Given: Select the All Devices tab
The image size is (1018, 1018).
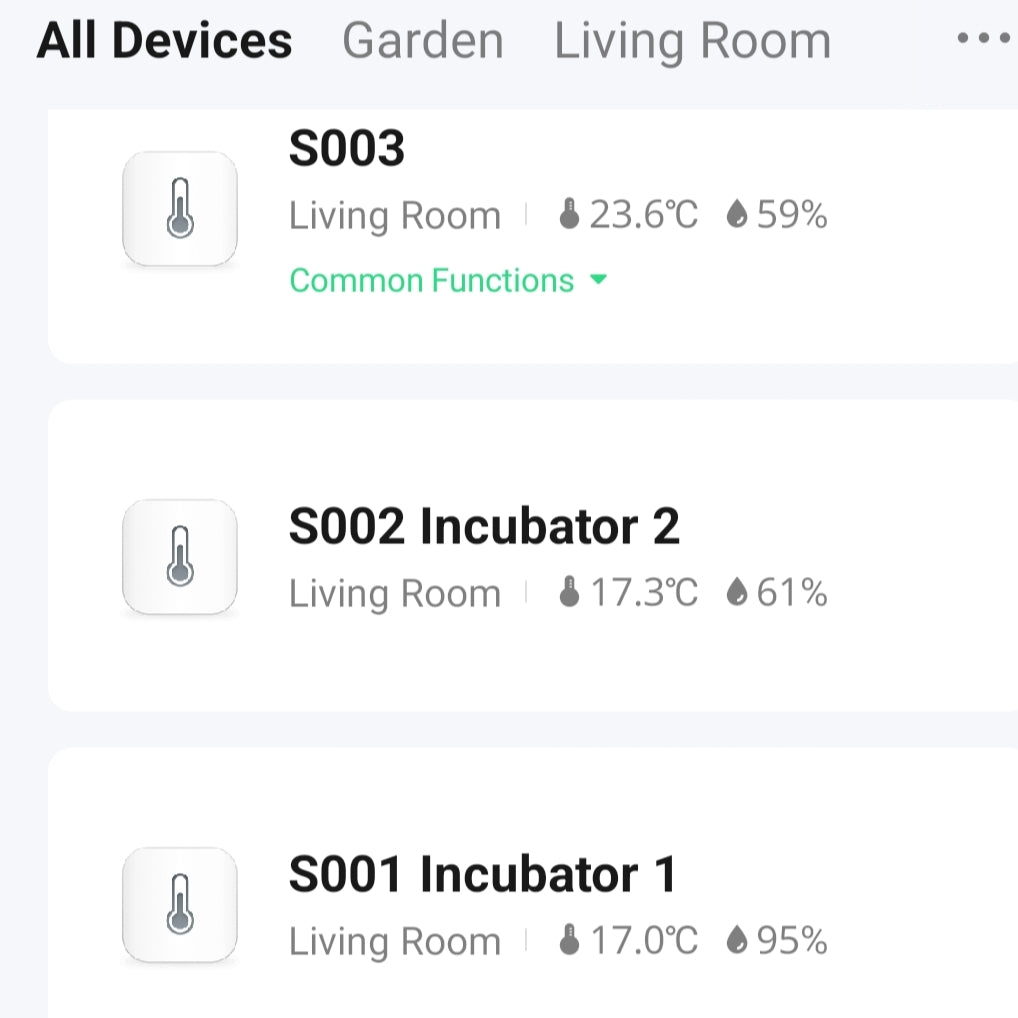Looking at the screenshot, I should [164, 41].
